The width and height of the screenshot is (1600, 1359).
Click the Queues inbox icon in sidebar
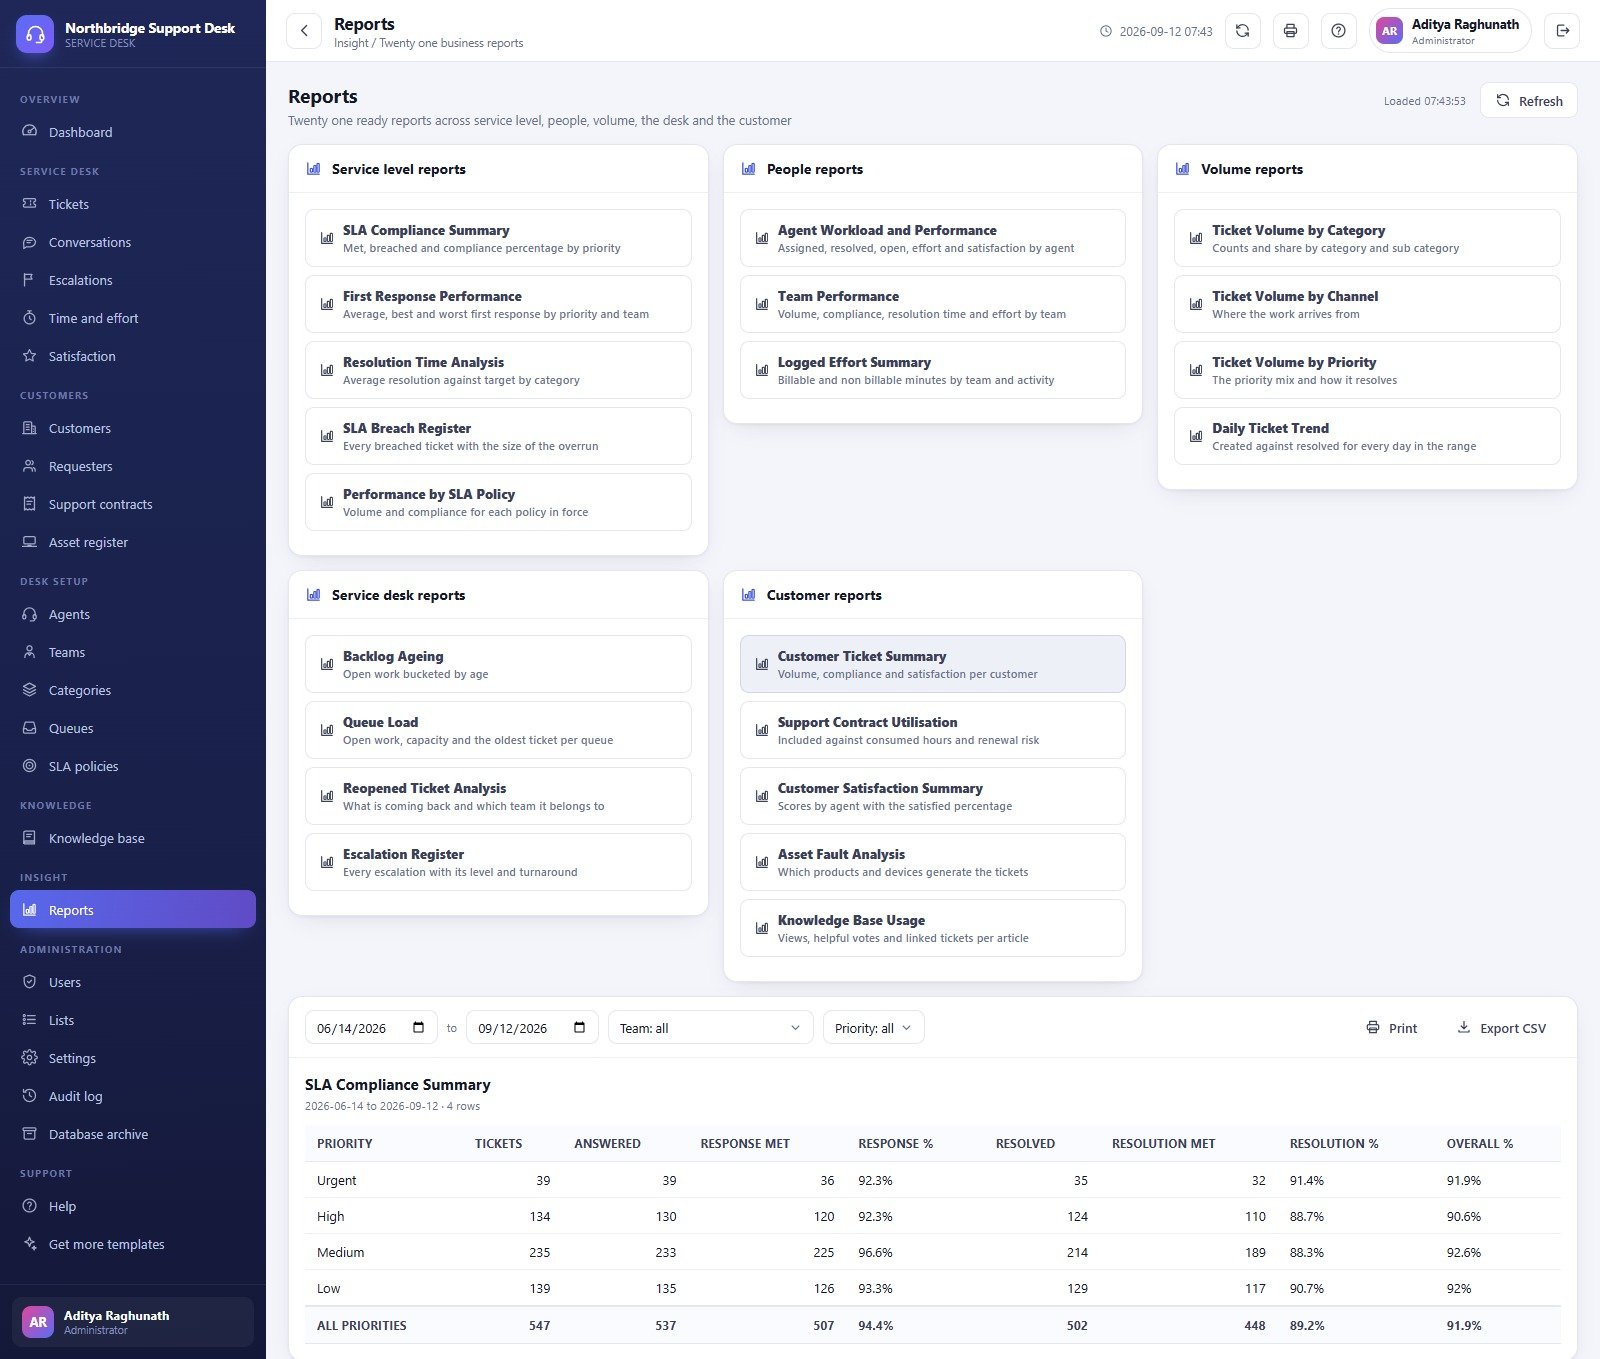[x=29, y=728]
